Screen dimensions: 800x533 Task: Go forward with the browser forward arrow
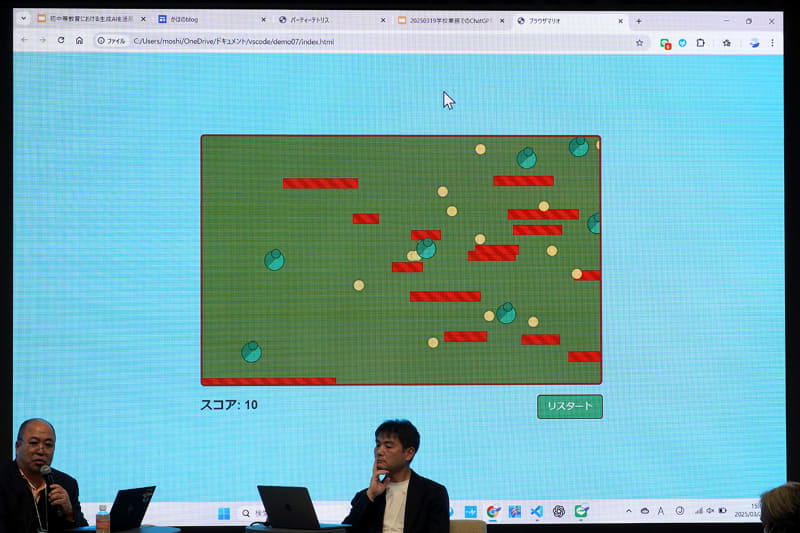(43, 40)
